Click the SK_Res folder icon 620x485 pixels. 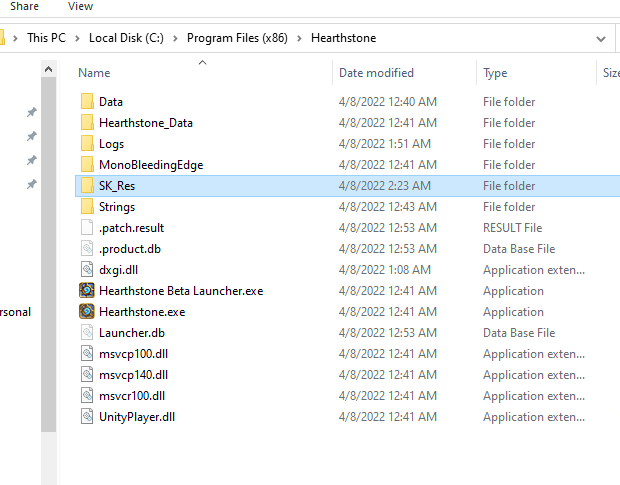coord(87,186)
